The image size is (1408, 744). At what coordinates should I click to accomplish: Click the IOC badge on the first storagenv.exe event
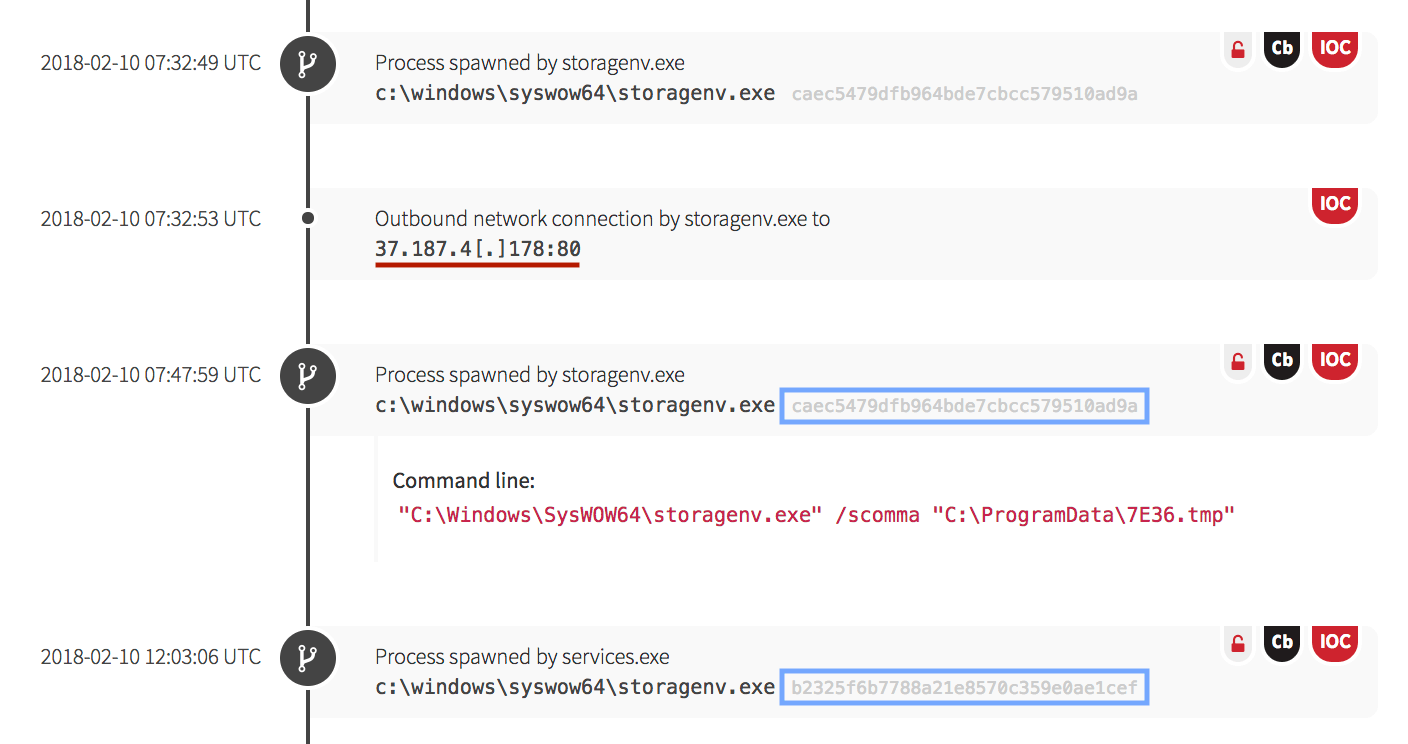click(x=1334, y=47)
